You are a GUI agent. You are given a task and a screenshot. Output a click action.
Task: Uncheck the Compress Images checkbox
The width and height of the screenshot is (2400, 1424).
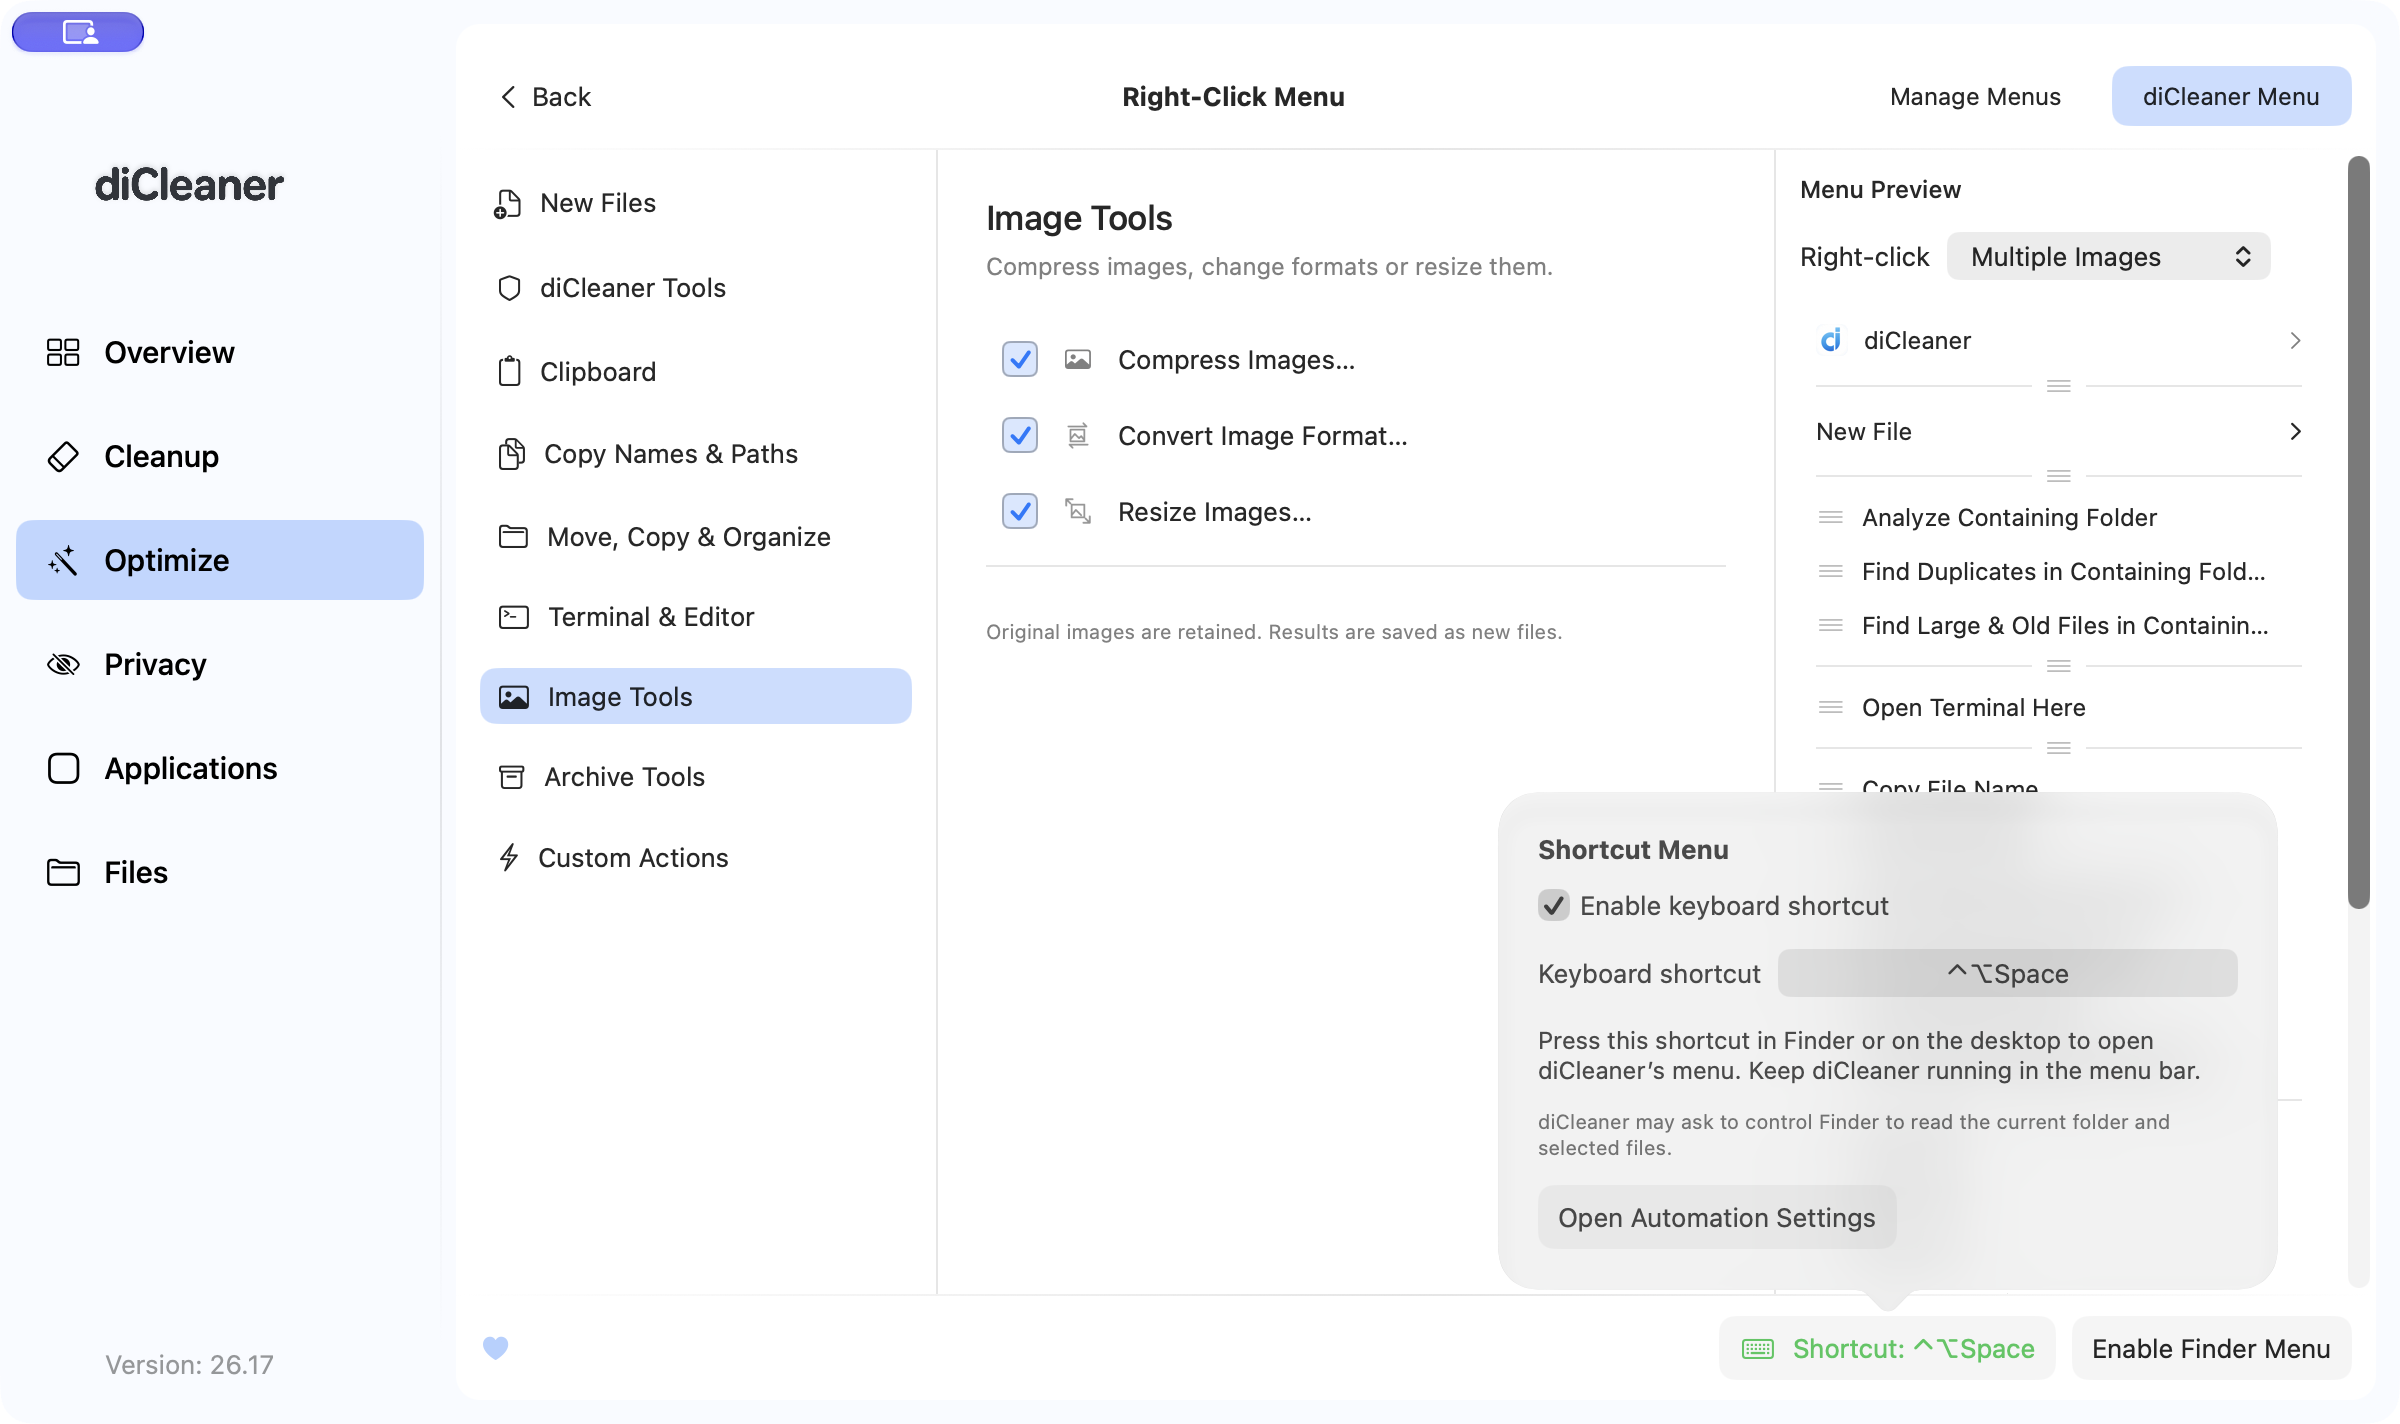point(1020,359)
